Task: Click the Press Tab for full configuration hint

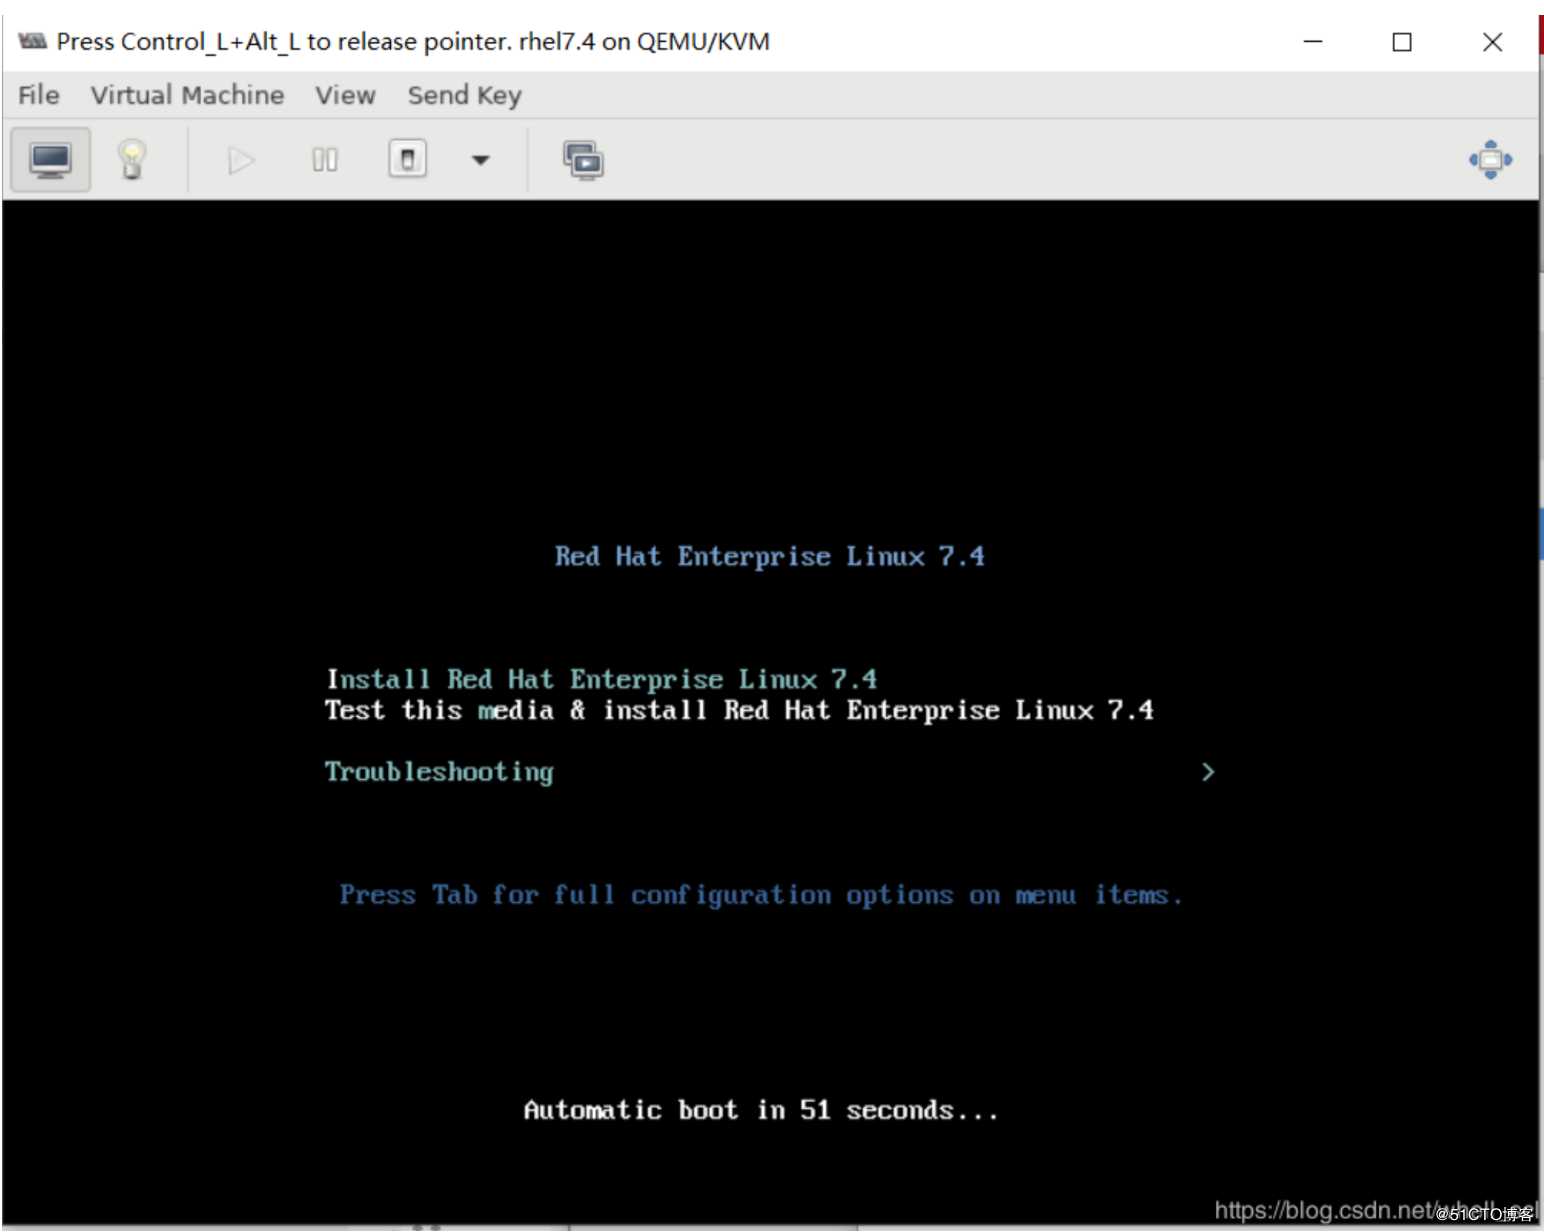Action: pos(760,895)
